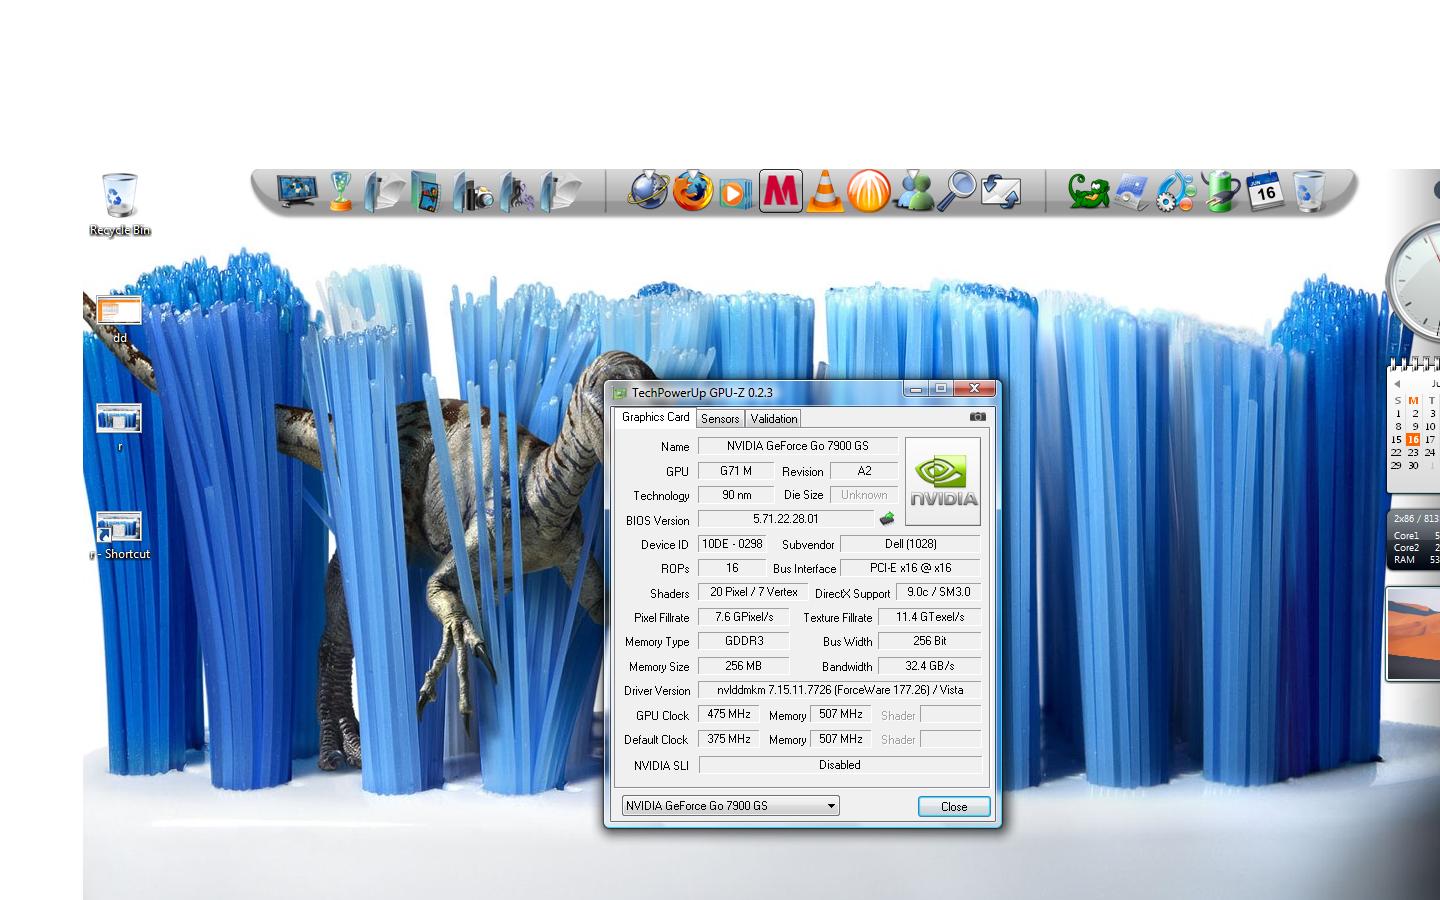The width and height of the screenshot is (1440, 900).
Task: Click the NVIDIA SLI Disabled field
Action: (839, 765)
